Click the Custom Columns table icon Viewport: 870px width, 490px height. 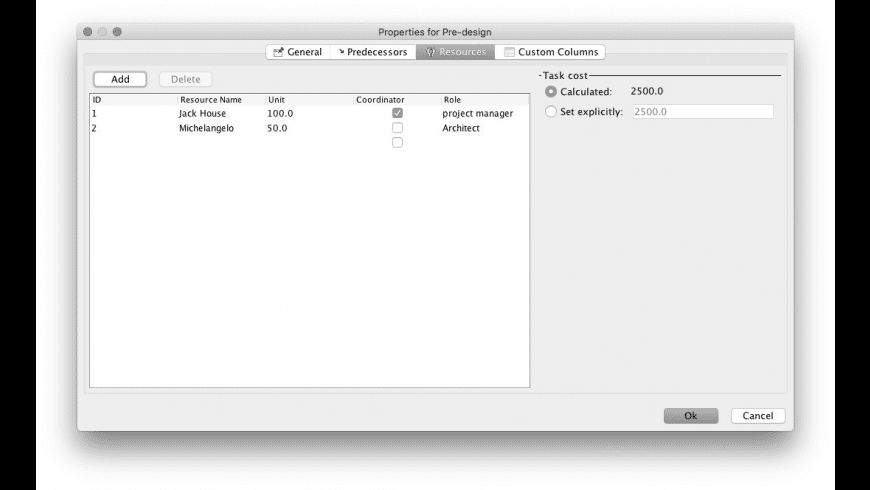click(509, 52)
